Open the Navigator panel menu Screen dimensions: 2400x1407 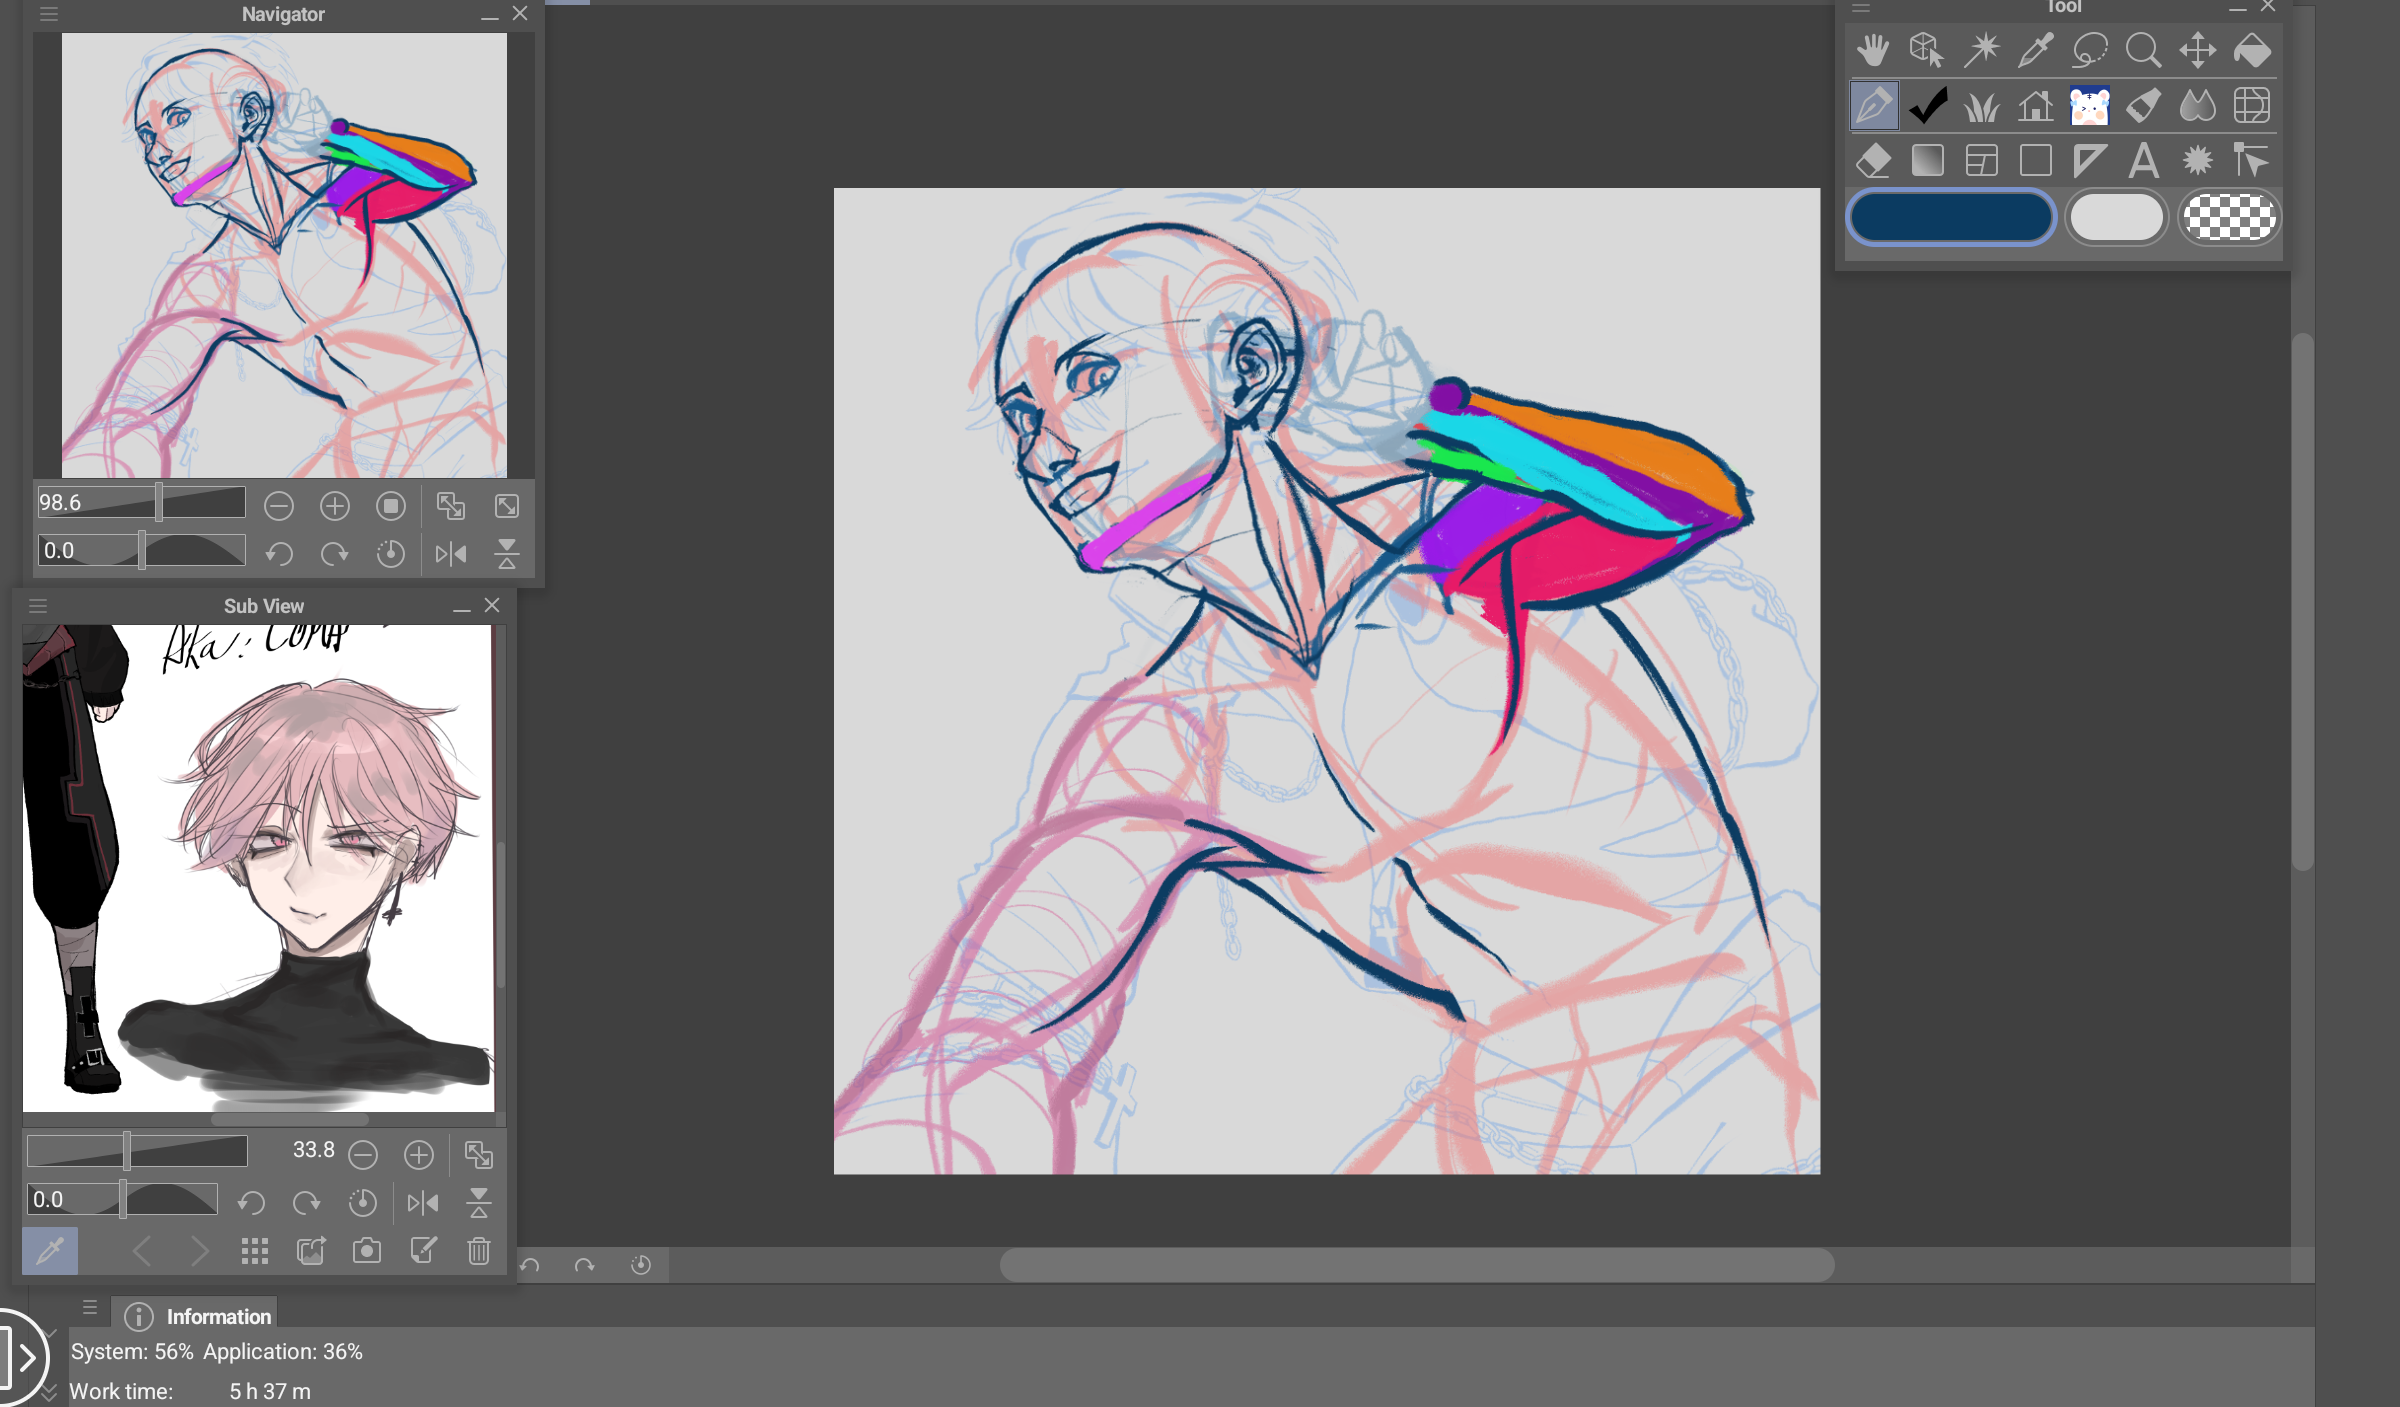[49, 14]
